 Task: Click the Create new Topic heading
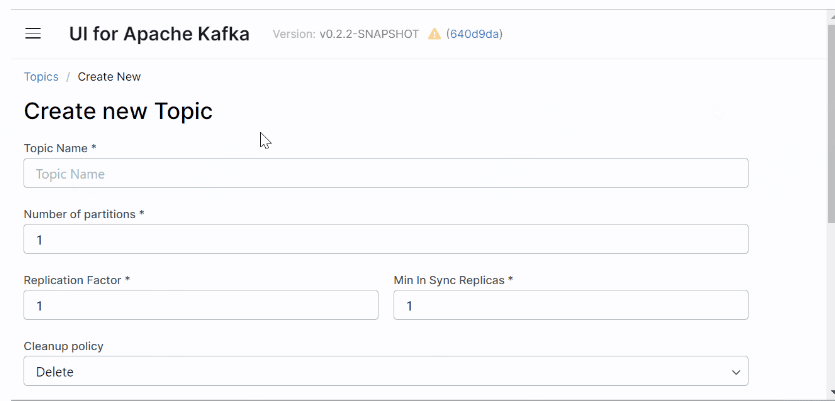(x=118, y=111)
